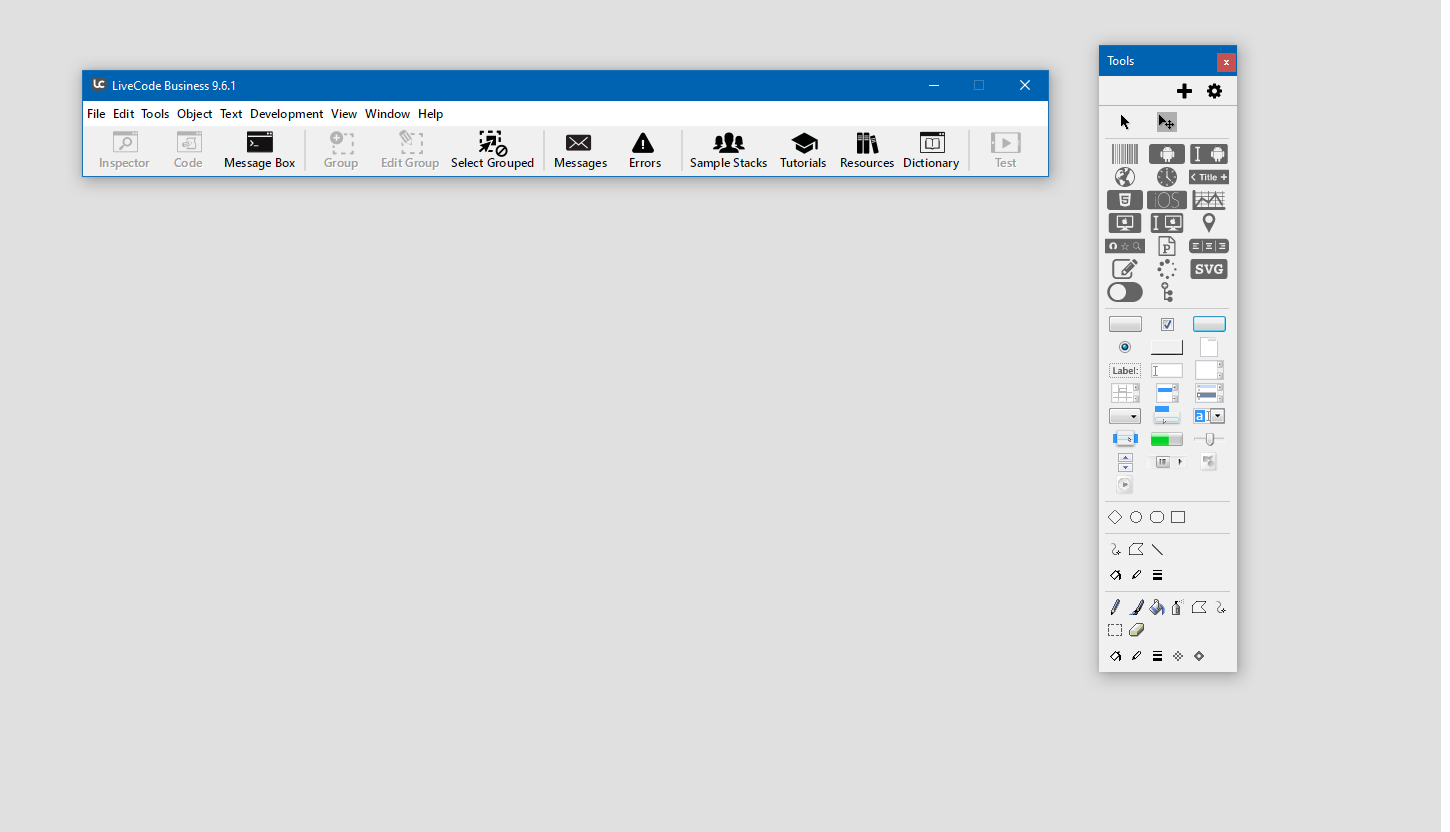Select the switch toggle widget
The height and width of the screenshot is (832, 1450).
(1125, 292)
